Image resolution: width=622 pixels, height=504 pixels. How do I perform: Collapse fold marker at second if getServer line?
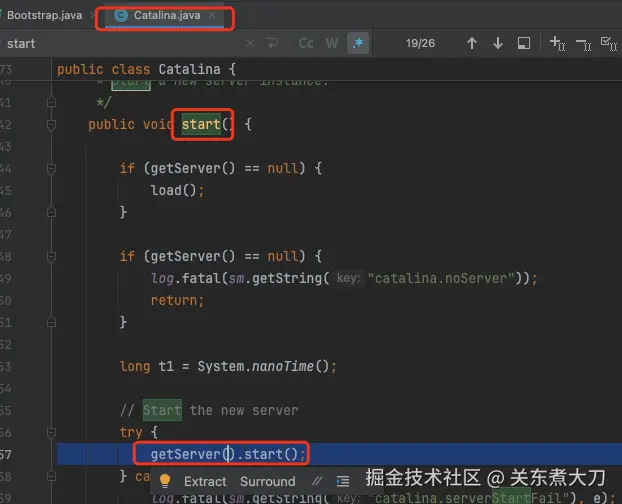tap(51, 257)
